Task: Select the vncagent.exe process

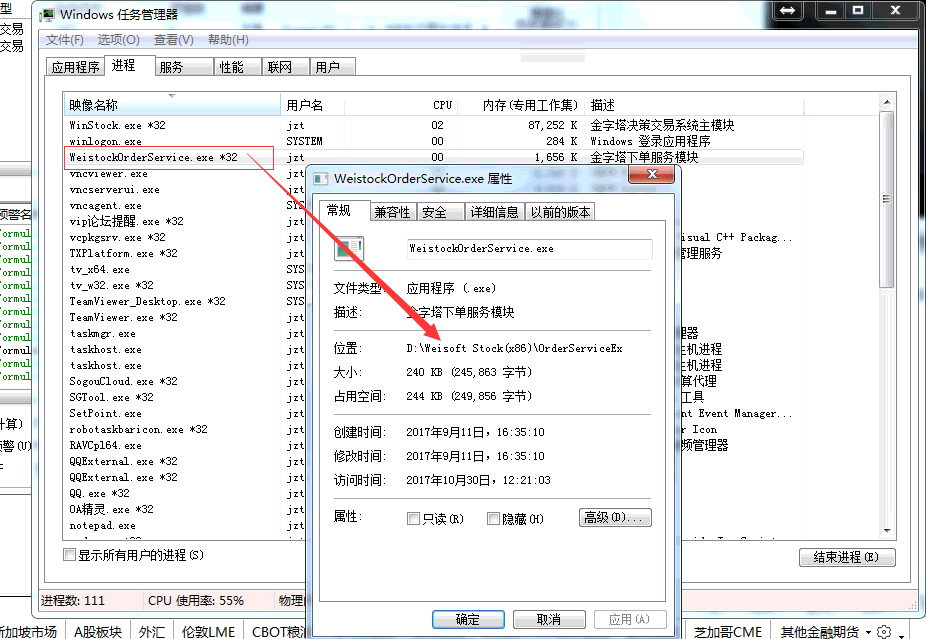Action: [106, 206]
